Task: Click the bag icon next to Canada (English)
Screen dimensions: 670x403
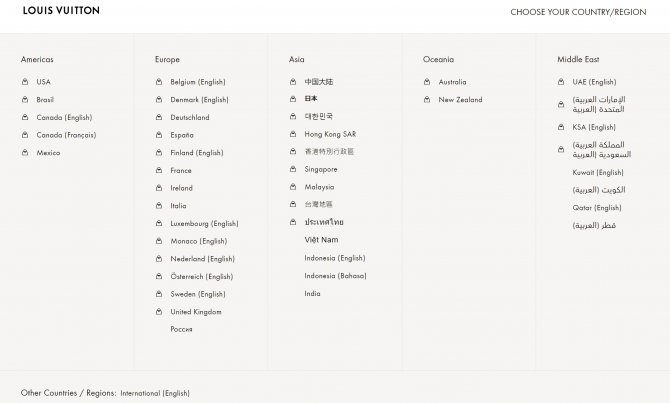Action: coord(25,117)
